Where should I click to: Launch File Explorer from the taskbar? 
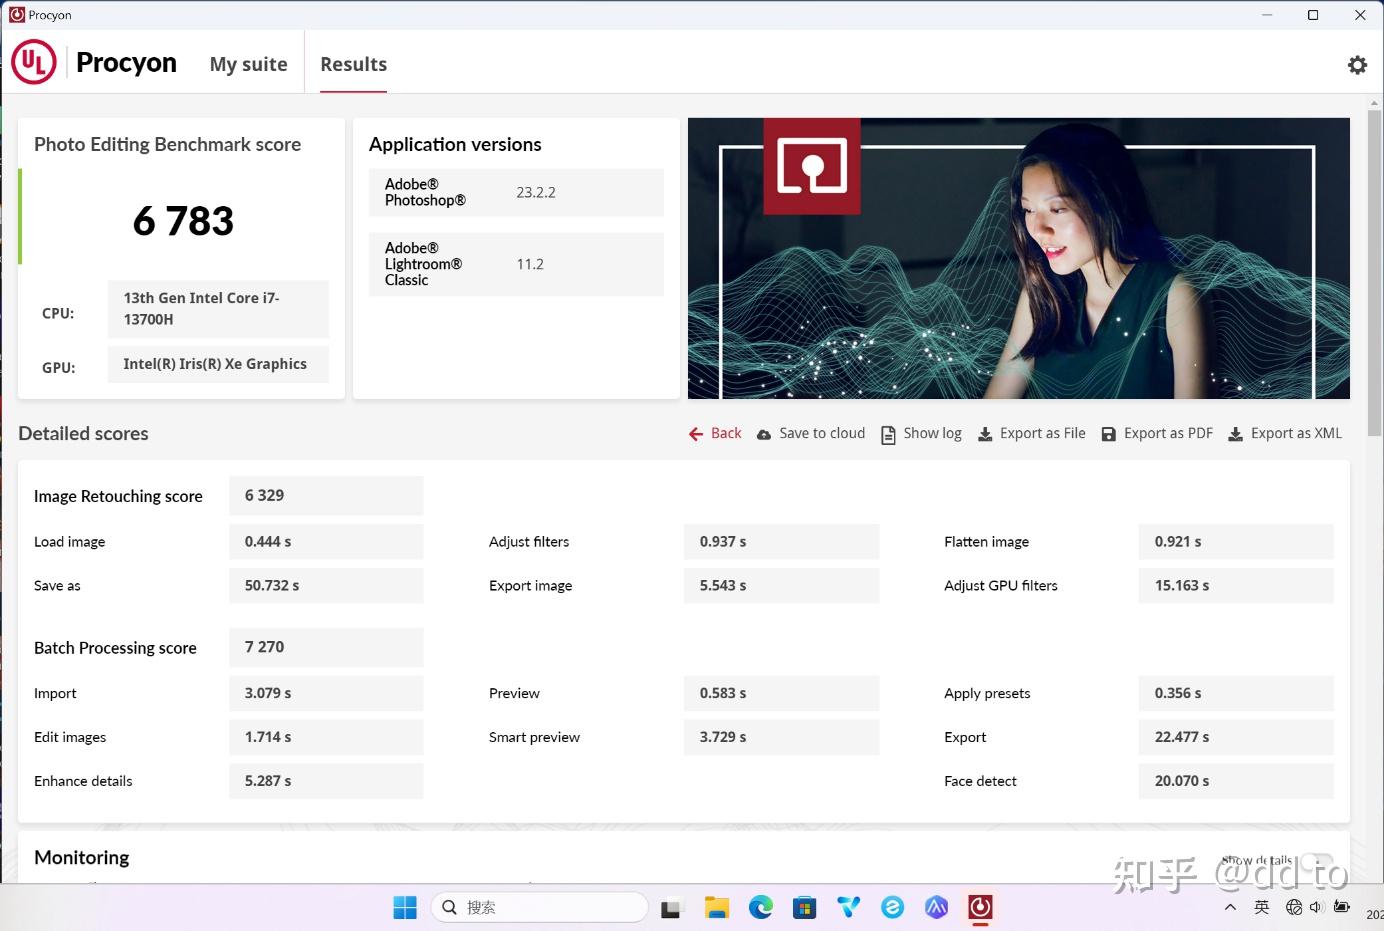tap(716, 907)
